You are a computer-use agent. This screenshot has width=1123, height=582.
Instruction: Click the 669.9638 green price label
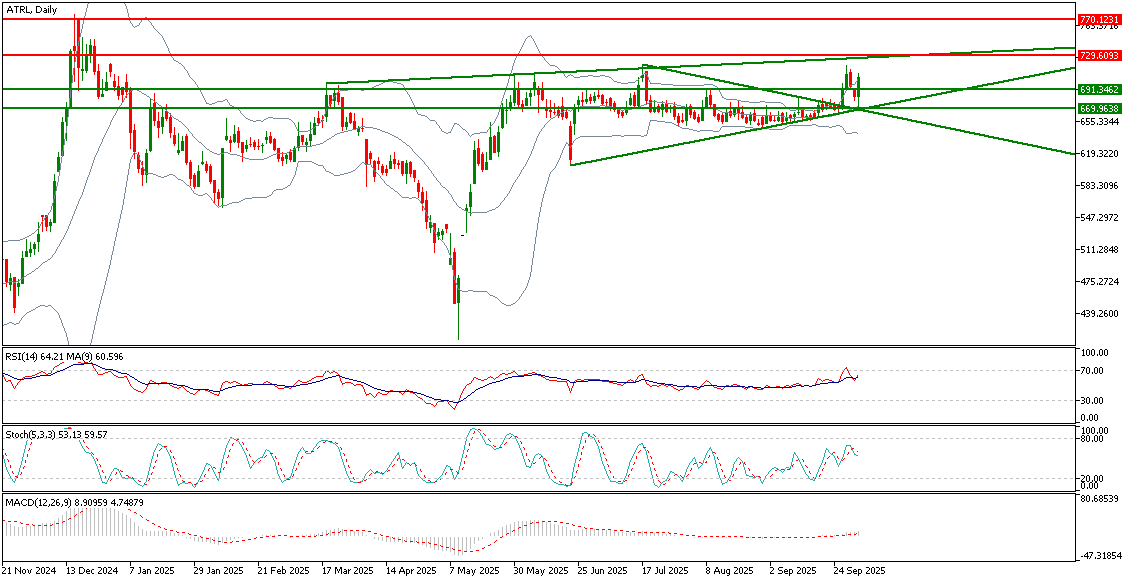[x=1098, y=107]
